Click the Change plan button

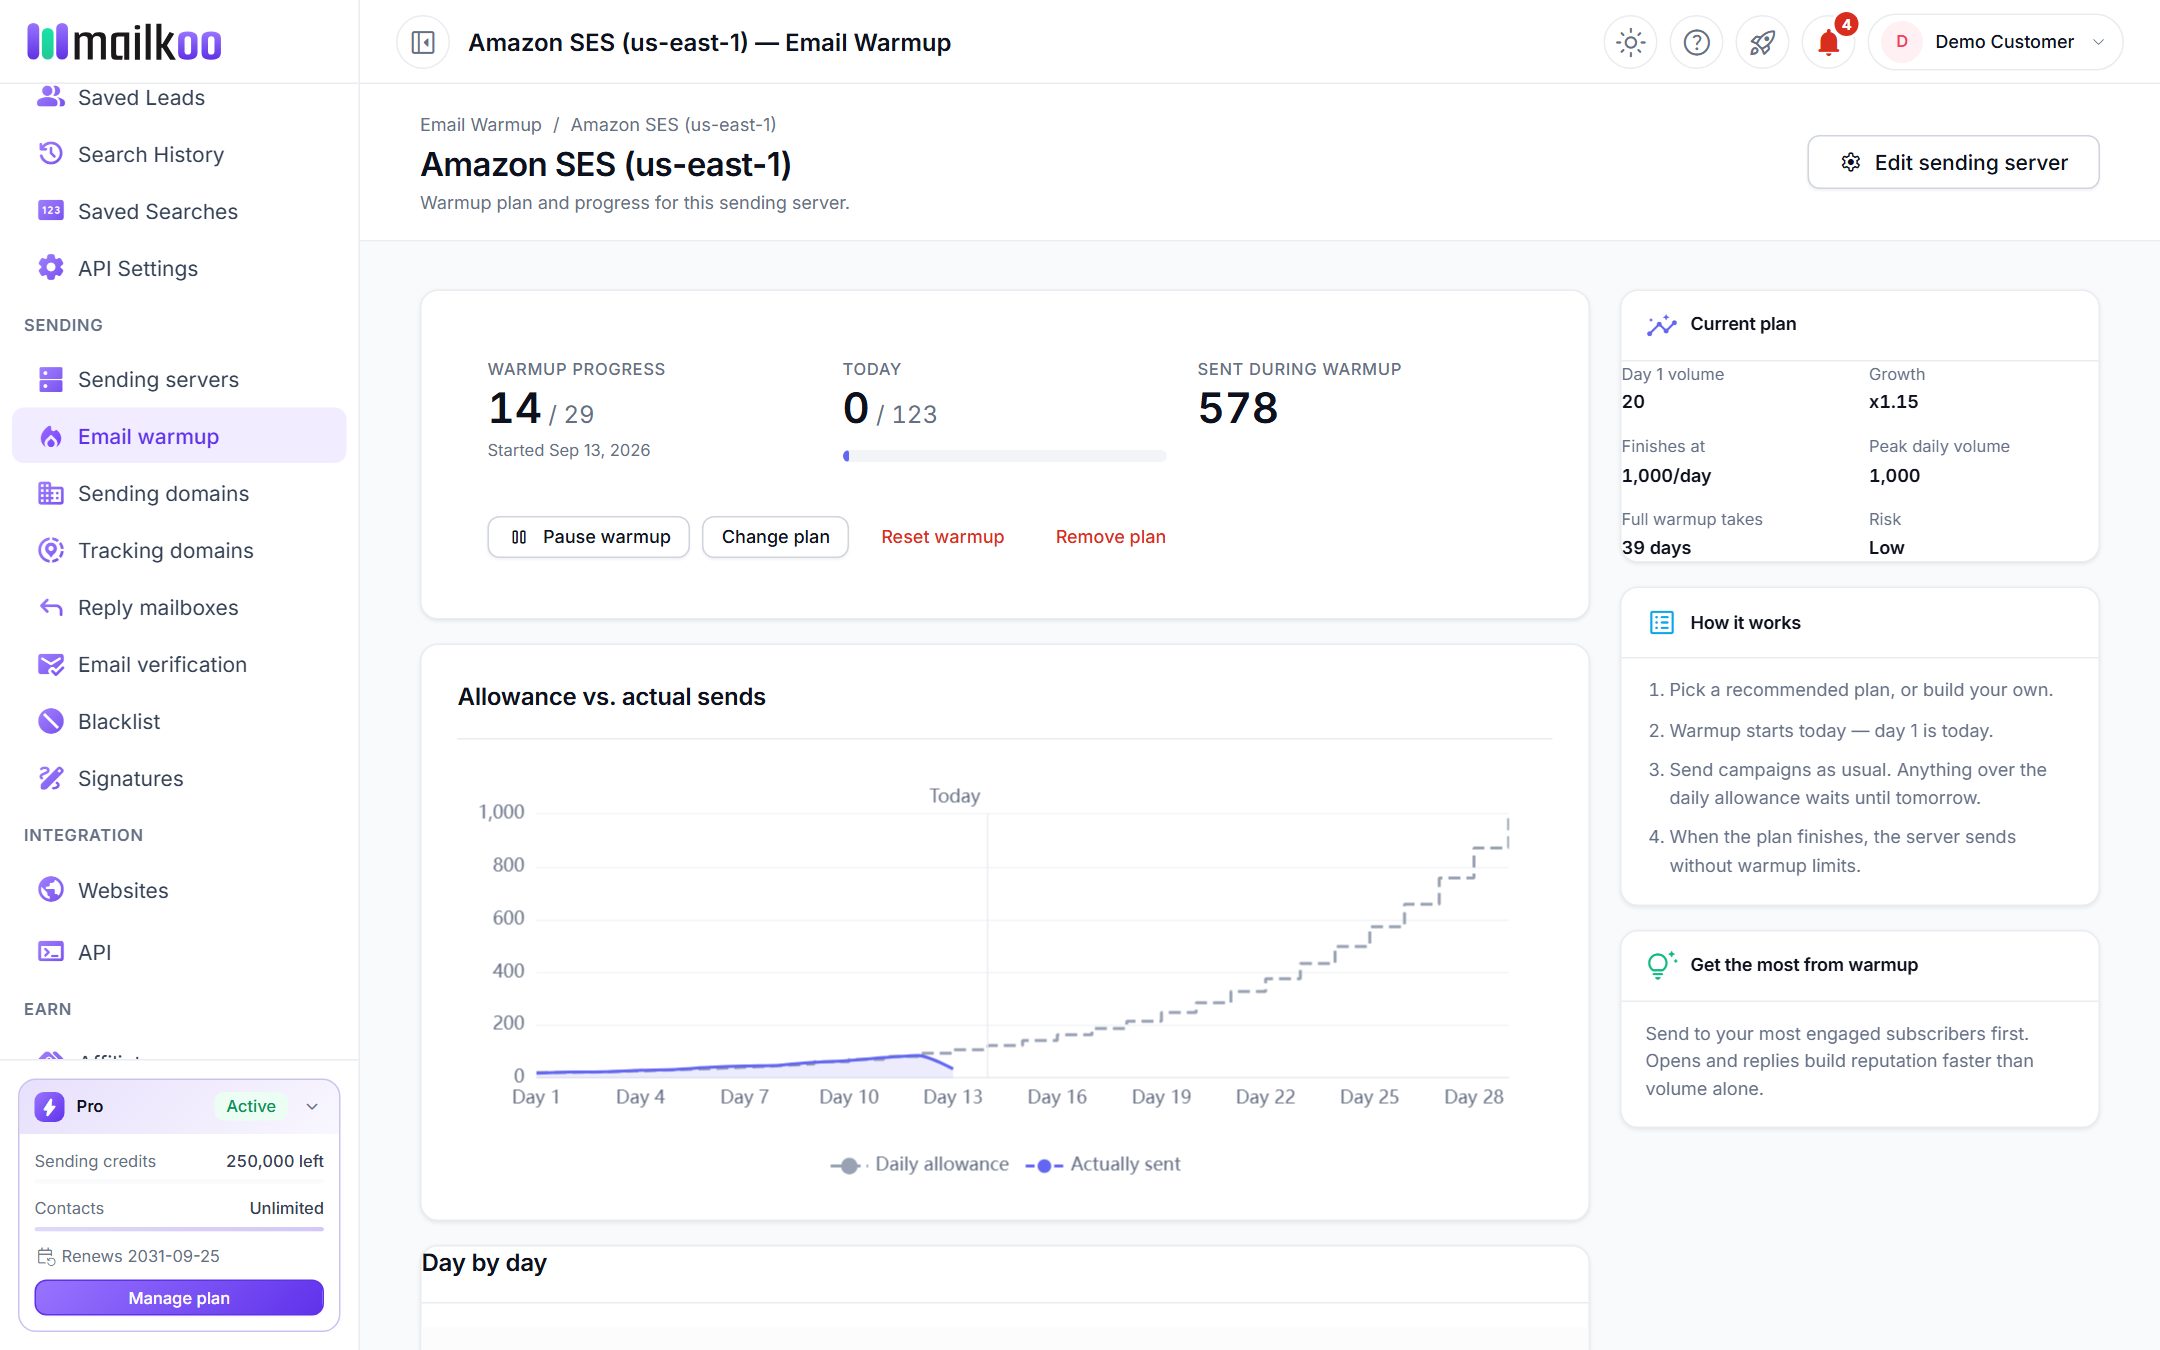[x=775, y=537]
